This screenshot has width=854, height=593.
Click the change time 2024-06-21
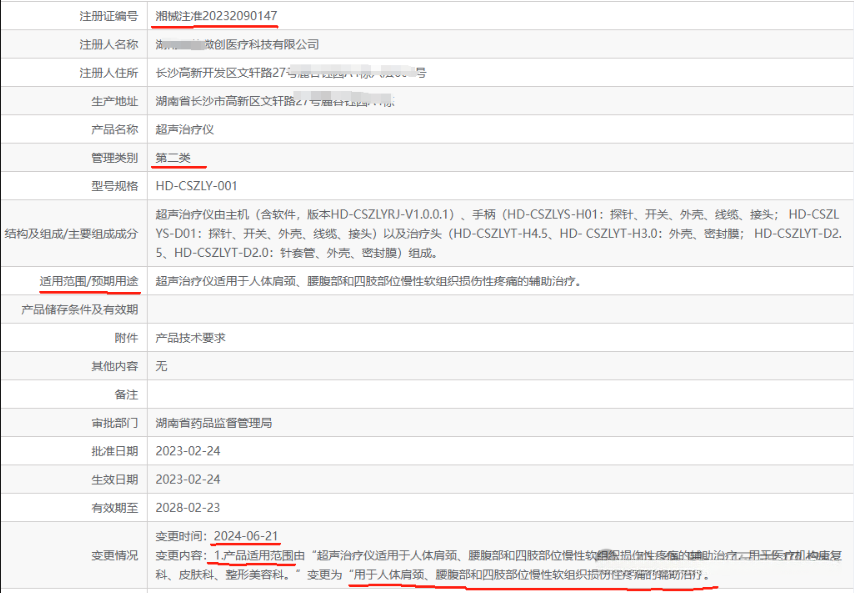[246, 535]
